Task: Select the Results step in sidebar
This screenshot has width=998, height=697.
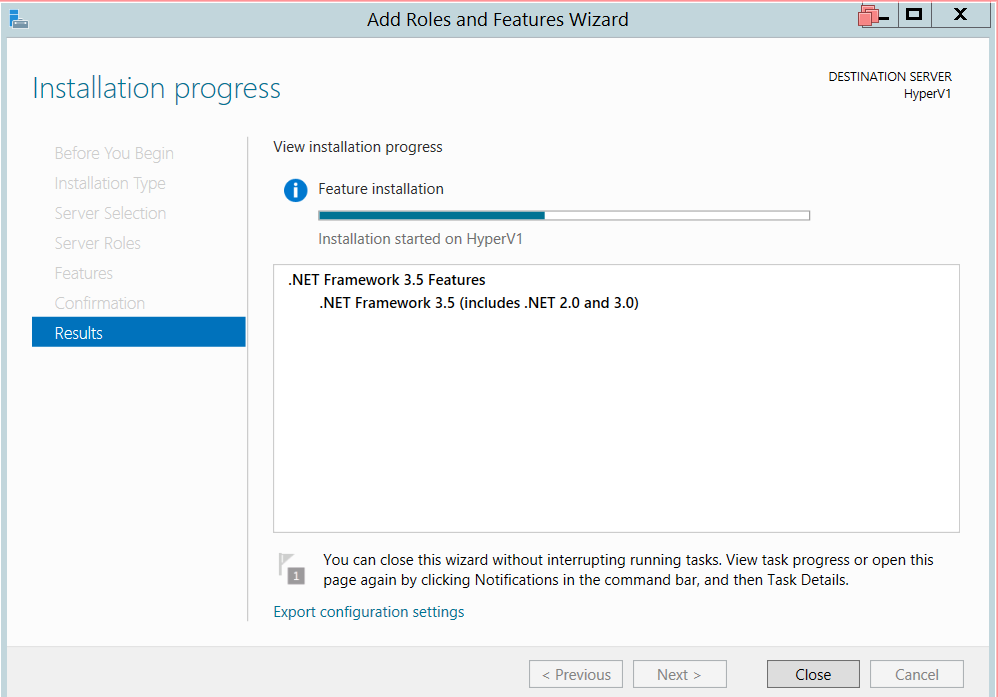Action: tap(139, 332)
